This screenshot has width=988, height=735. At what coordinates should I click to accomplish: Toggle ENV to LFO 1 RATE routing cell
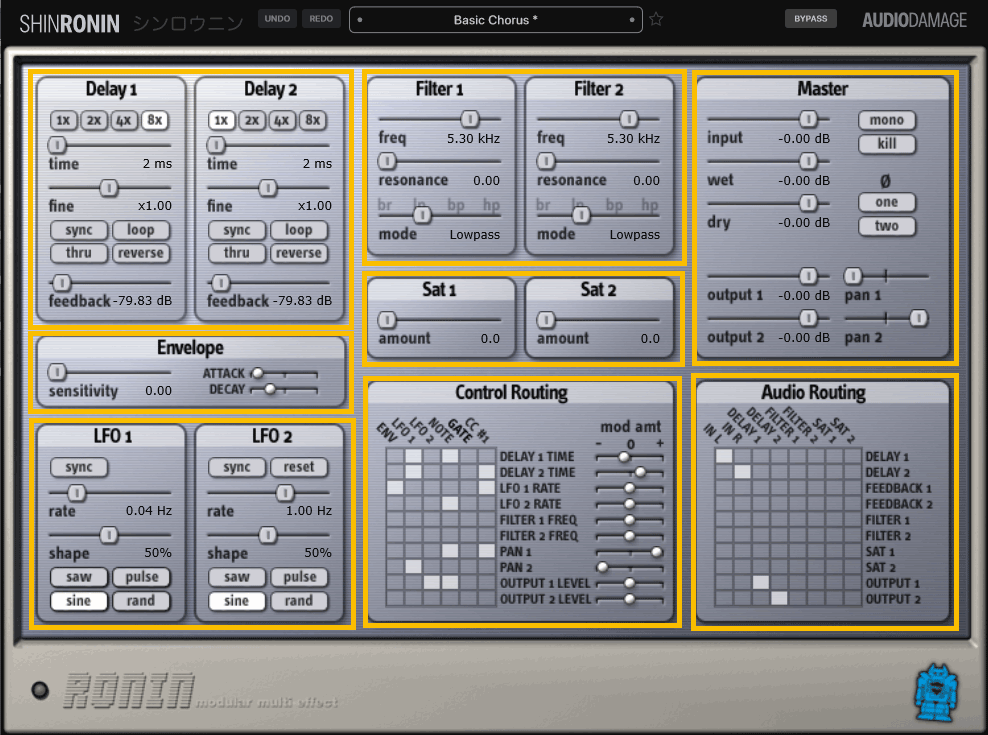click(x=395, y=487)
